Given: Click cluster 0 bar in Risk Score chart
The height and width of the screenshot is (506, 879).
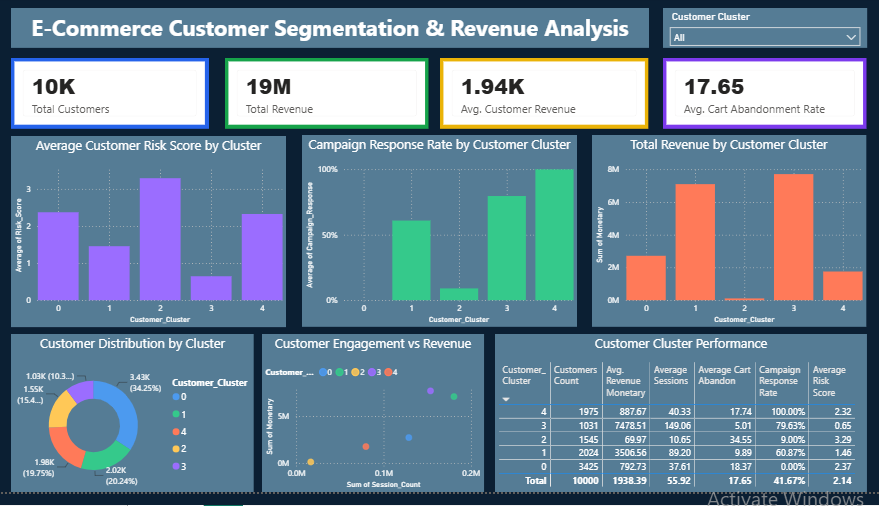Looking at the screenshot, I should coord(58,256).
